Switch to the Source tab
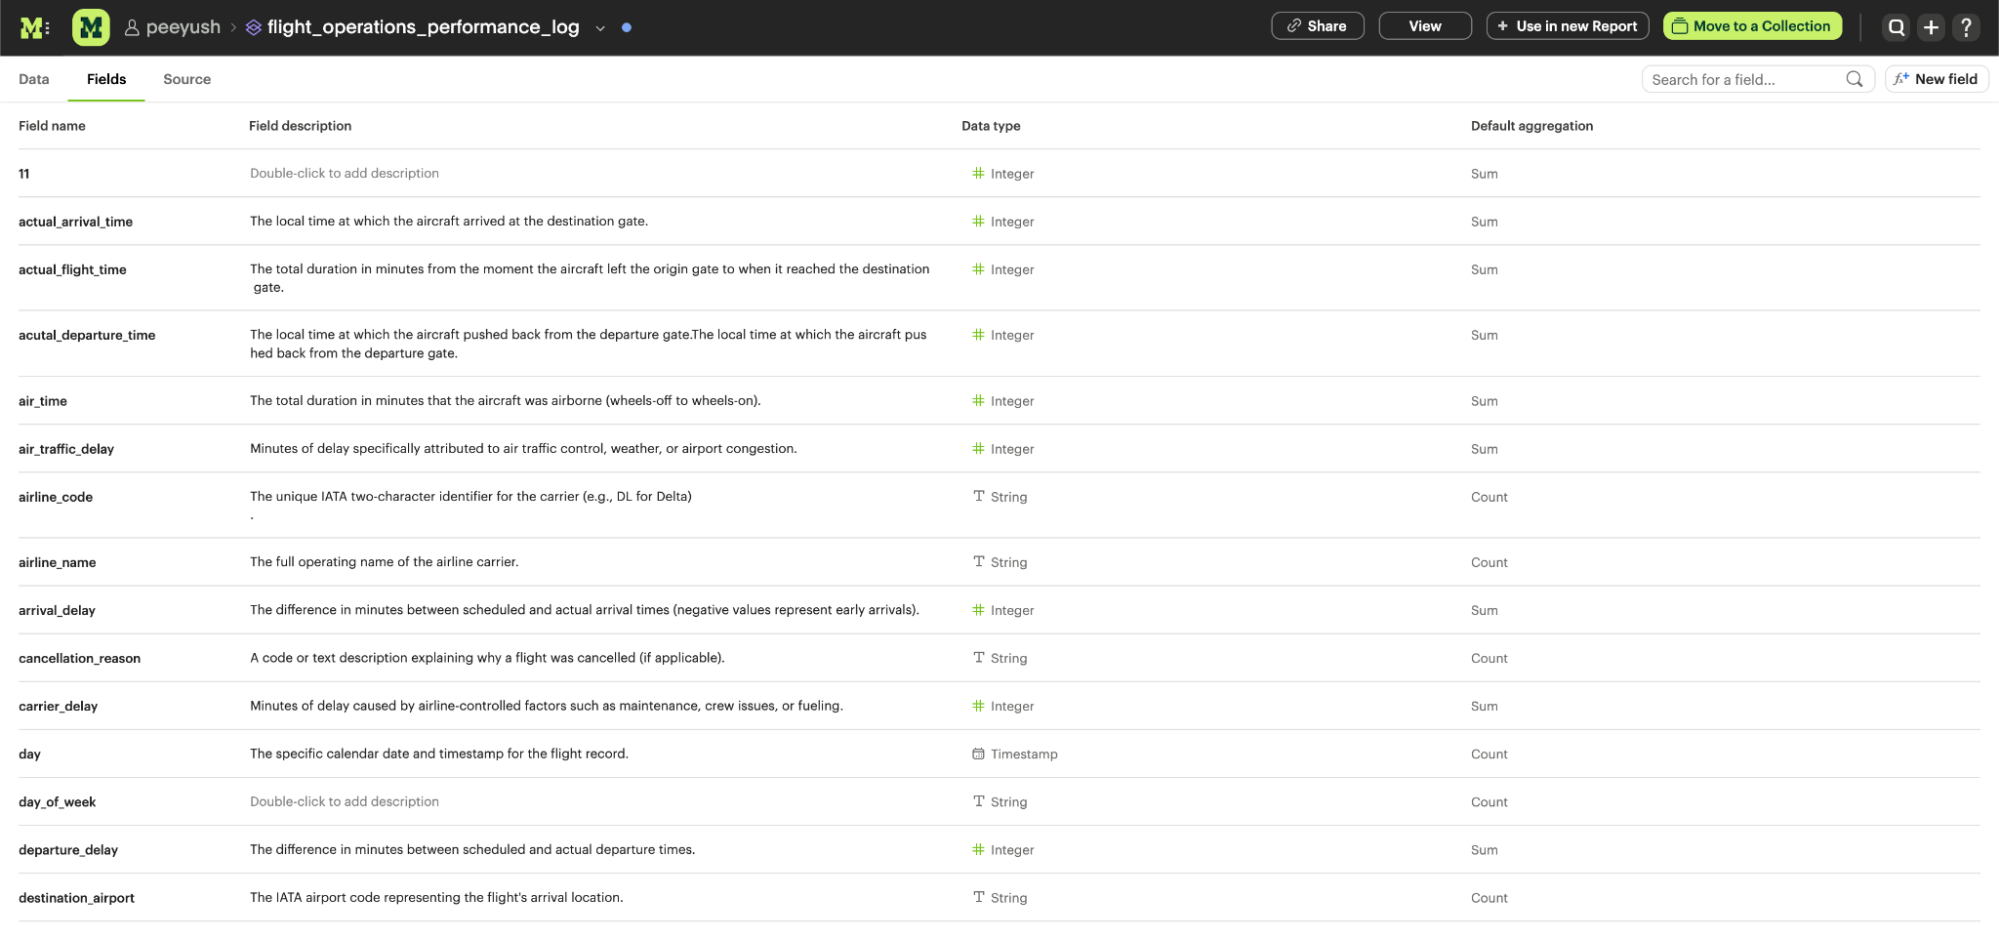 pos(187,79)
